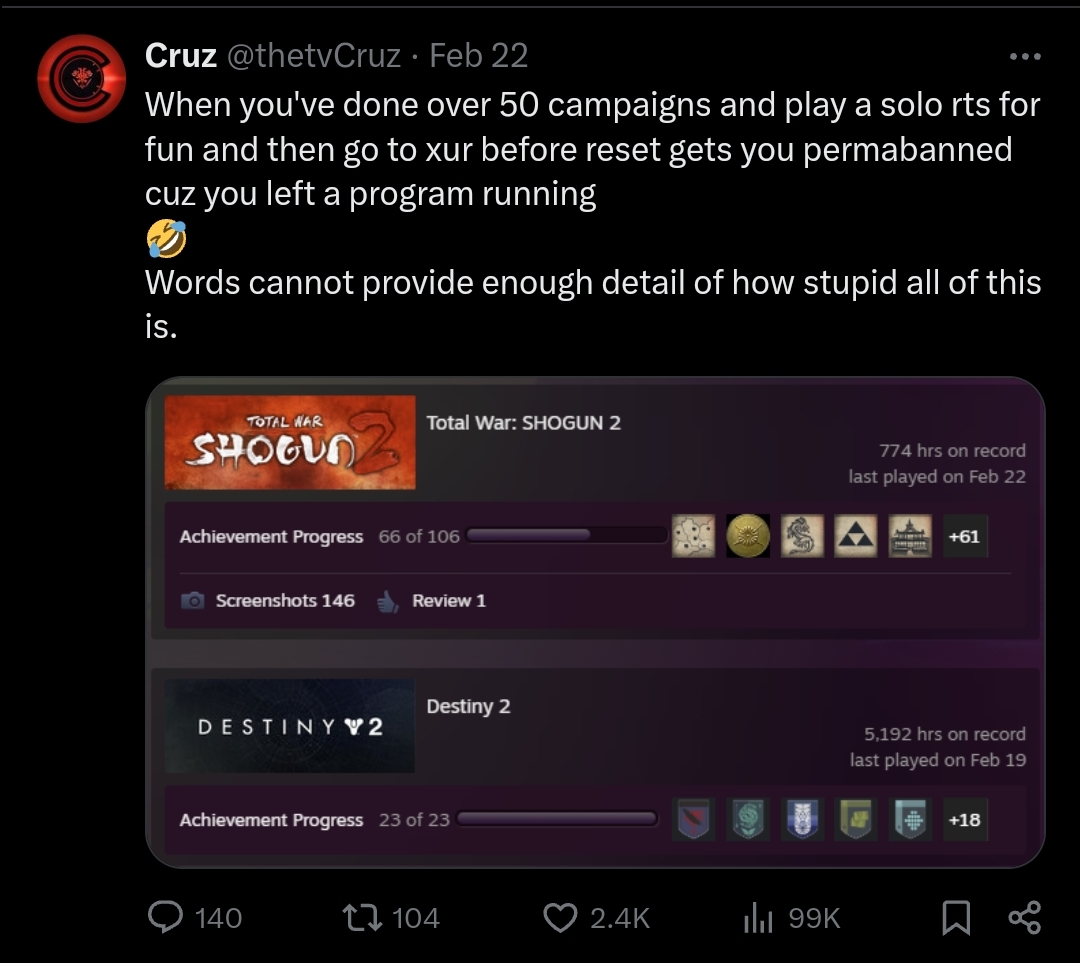Image resolution: width=1080 pixels, height=963 pixels.
Task: Open the three-dot more options menu
Action: tap(1025, 56)
